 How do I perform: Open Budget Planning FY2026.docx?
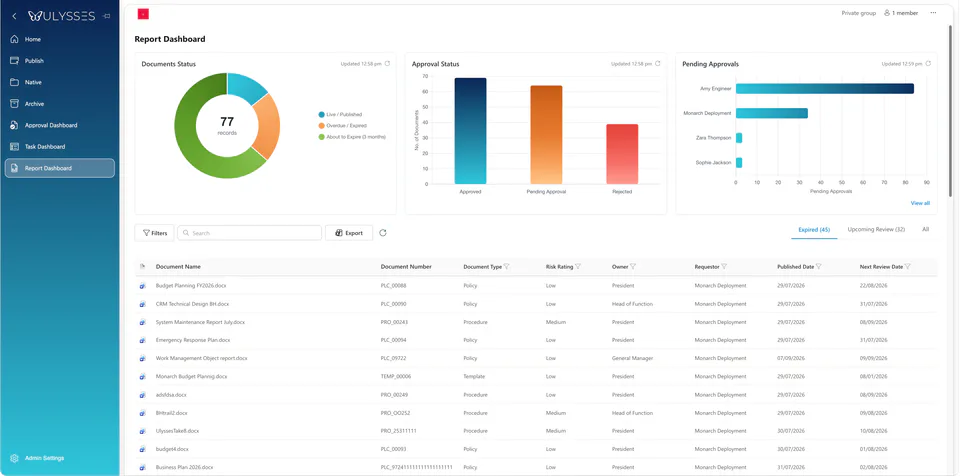[191, 286]
